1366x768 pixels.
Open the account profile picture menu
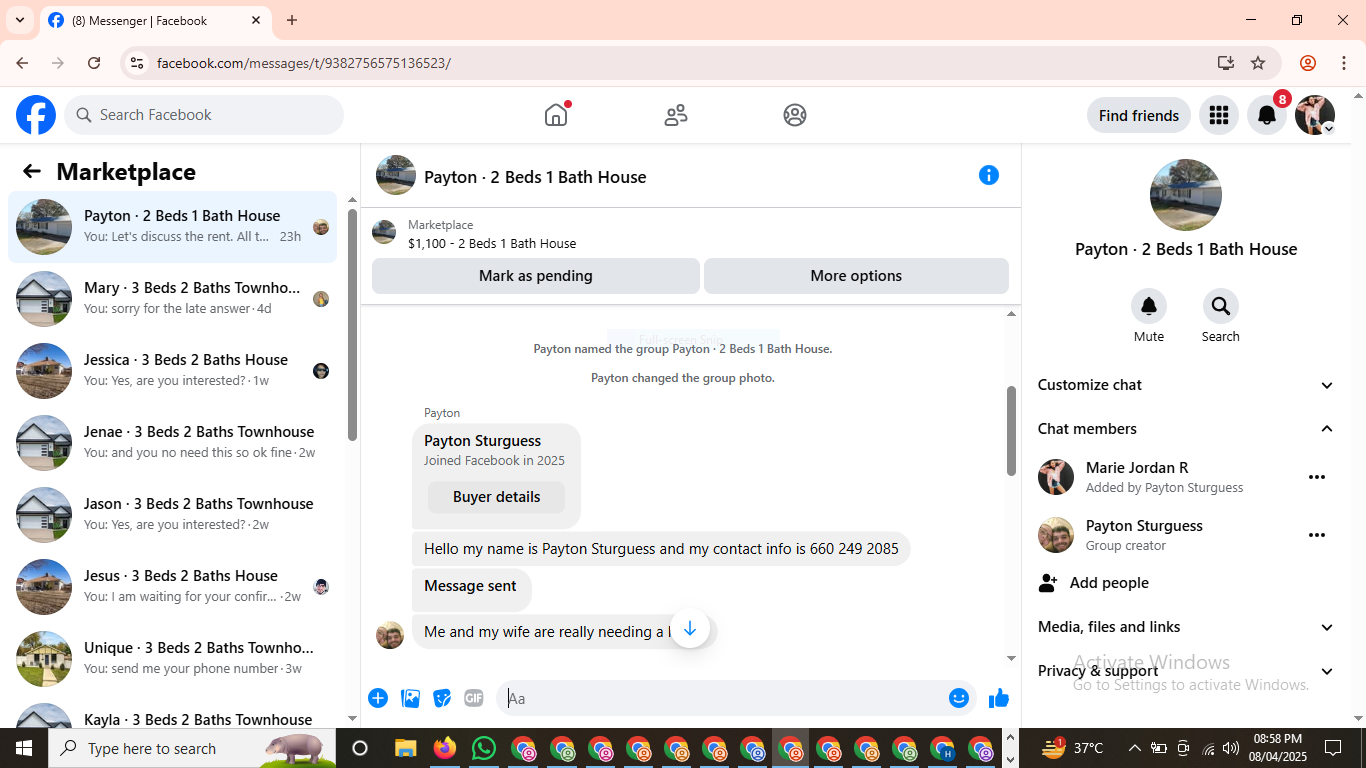click(1315, 115)
